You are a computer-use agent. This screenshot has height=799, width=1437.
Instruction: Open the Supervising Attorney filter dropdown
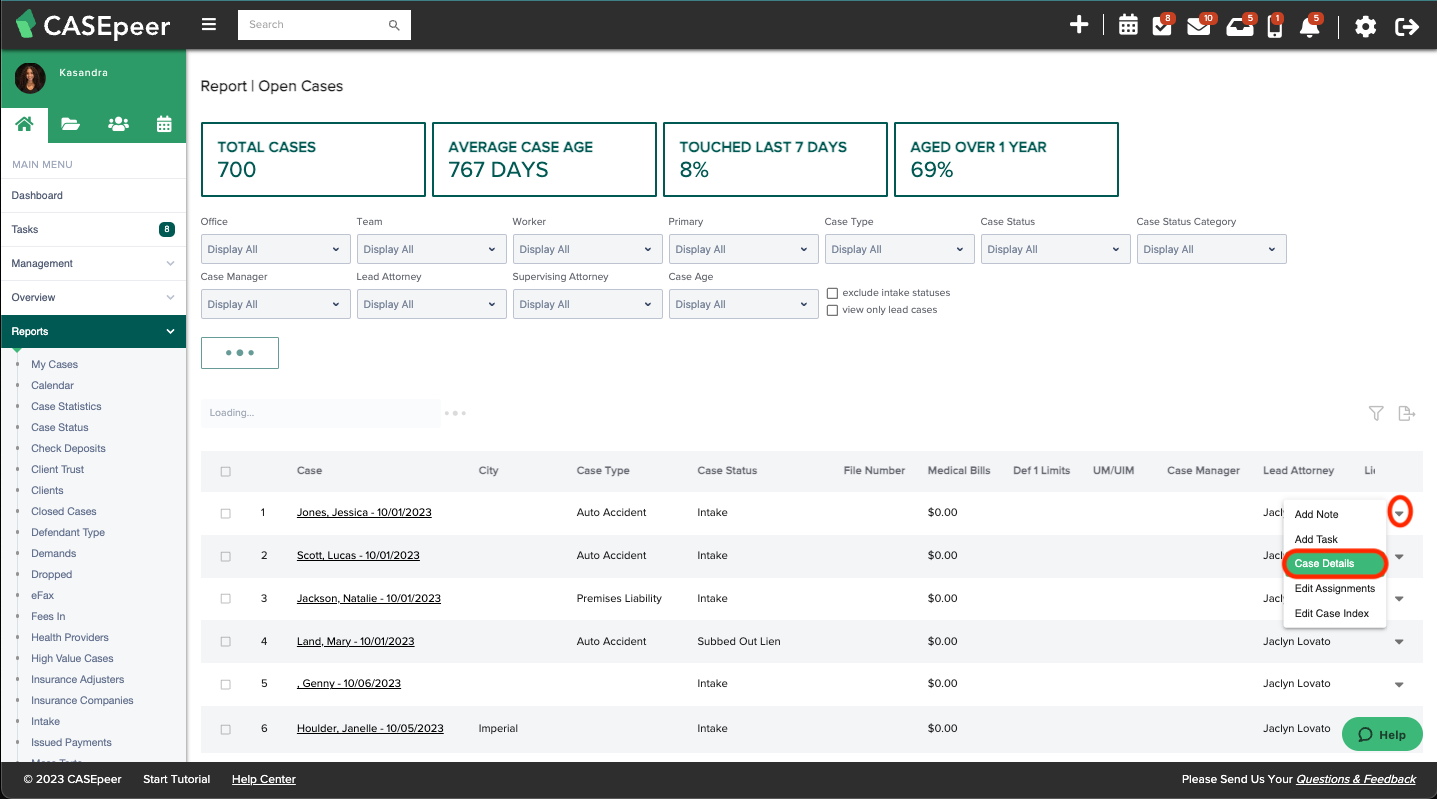[588, 304]
